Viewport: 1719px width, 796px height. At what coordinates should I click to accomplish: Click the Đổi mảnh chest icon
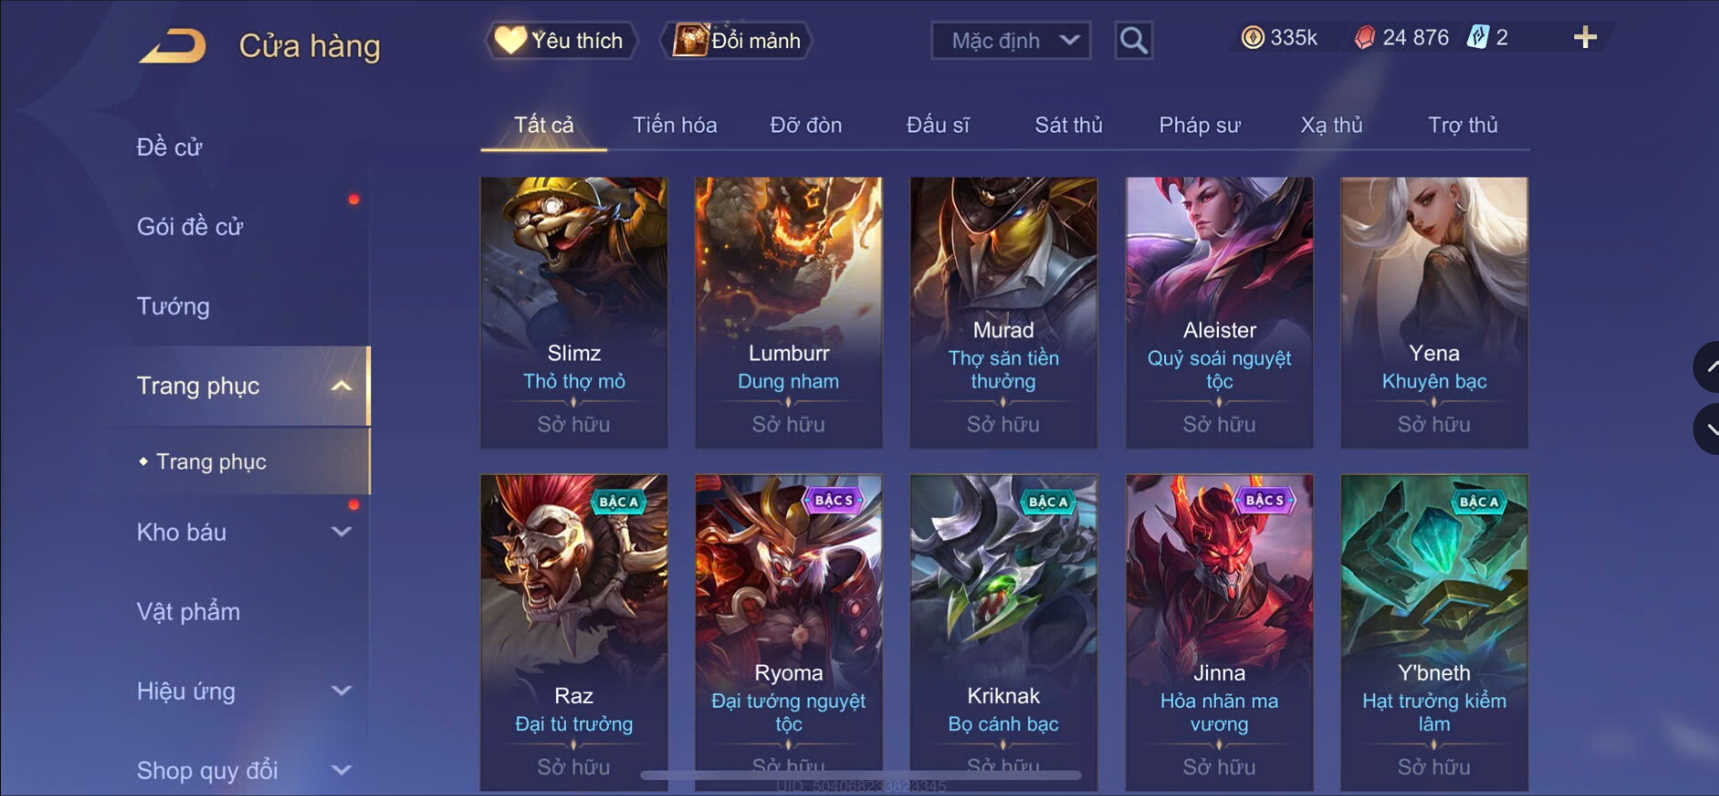click(x=690, y=40)
